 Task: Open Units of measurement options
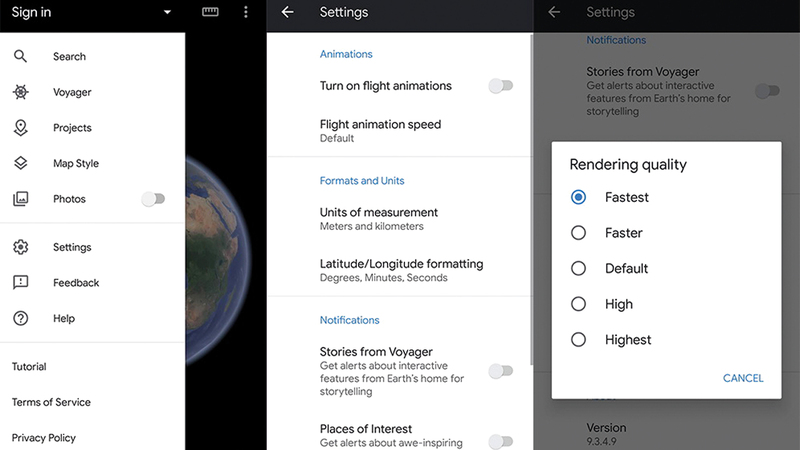(x=379, y=218)
